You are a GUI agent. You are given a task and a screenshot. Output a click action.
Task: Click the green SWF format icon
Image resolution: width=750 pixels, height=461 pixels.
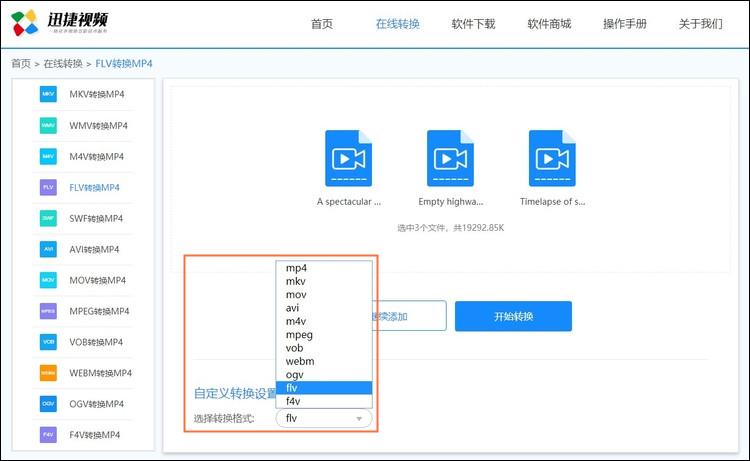point(48,218)
